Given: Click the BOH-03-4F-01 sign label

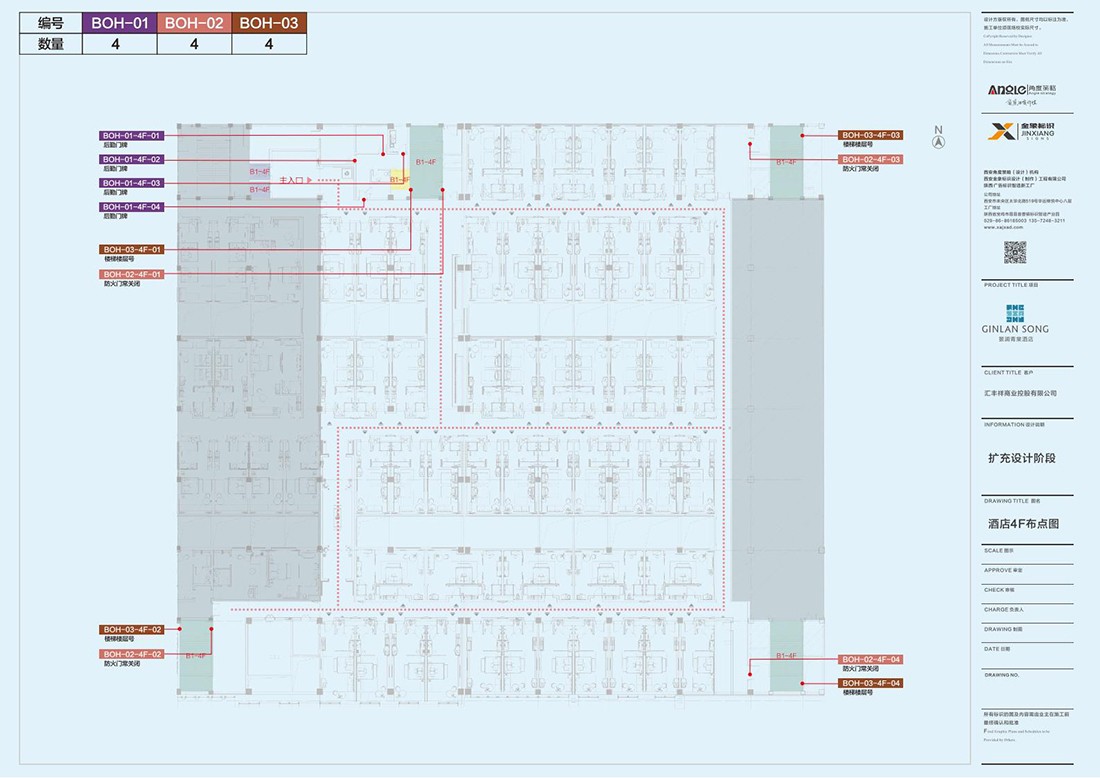Looking at the screenshot, I should pos(131,249).
